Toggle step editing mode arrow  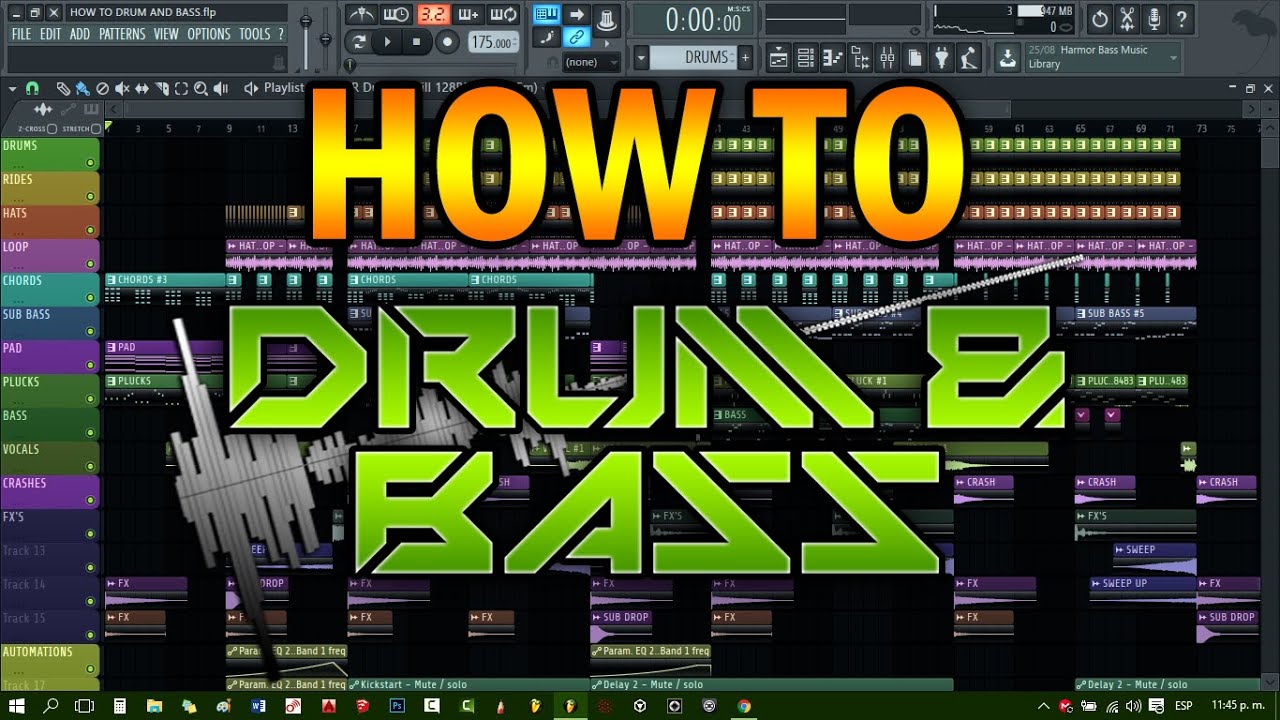(x=576, y=14)
